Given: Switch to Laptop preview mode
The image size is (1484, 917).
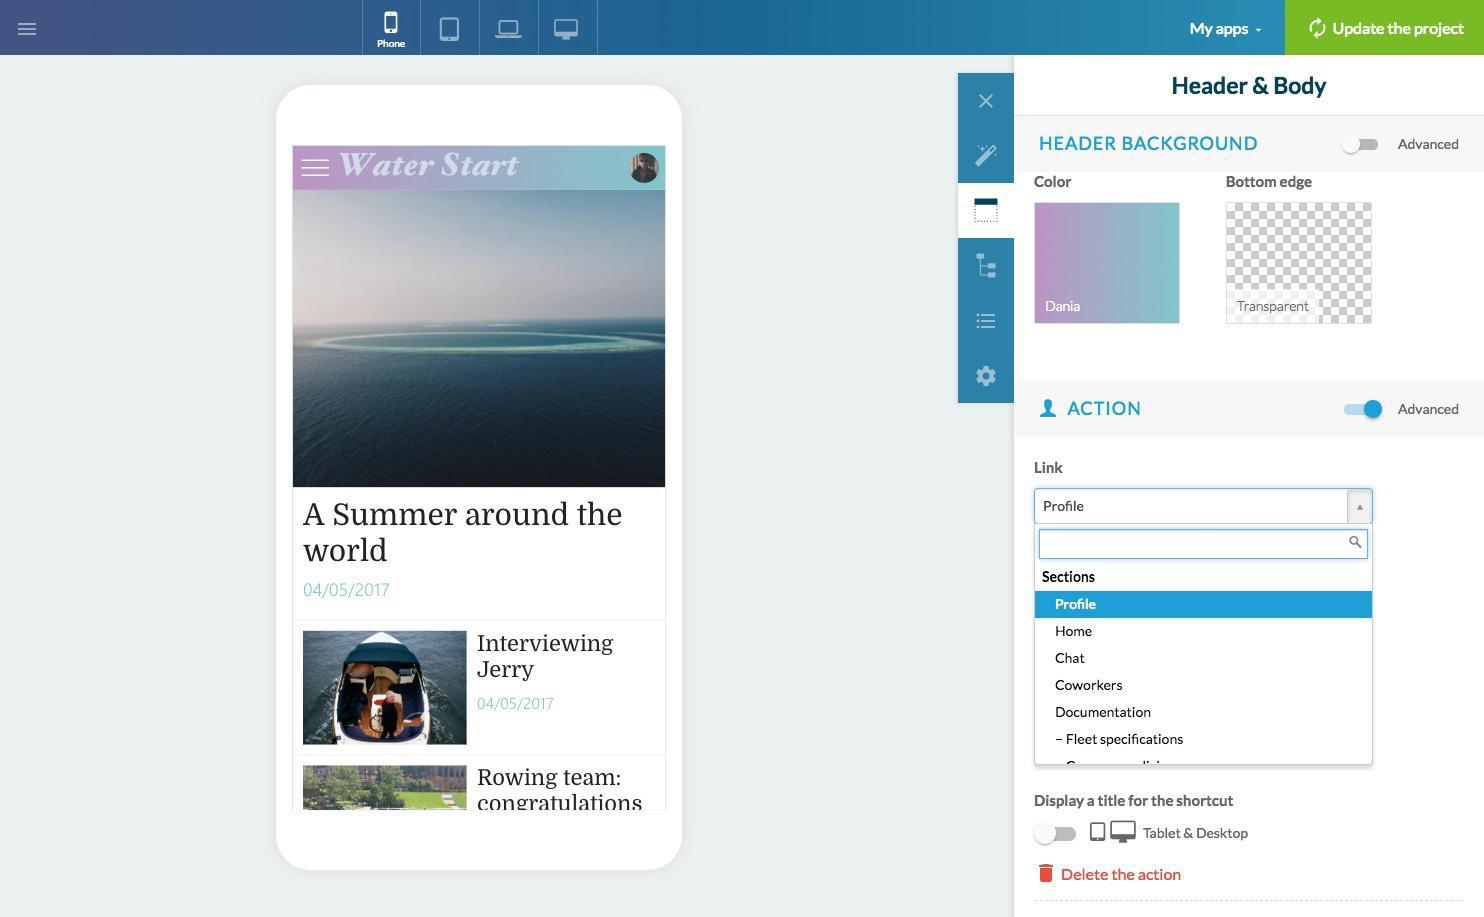Looking at the screenshot, I should coord(508,29).
